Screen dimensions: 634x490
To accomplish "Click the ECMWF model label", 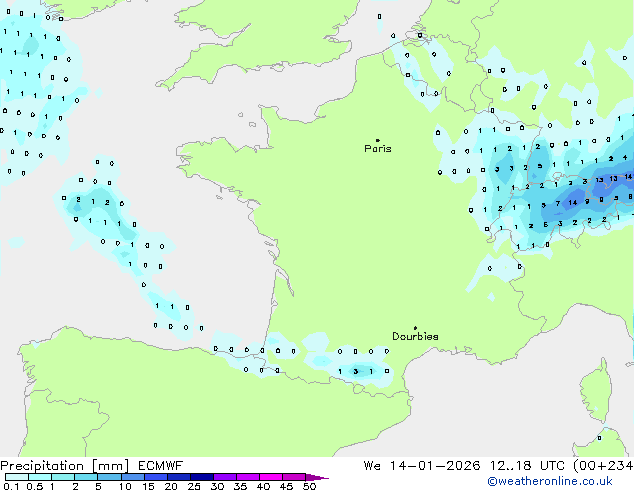I will click(x=161, y=466).
